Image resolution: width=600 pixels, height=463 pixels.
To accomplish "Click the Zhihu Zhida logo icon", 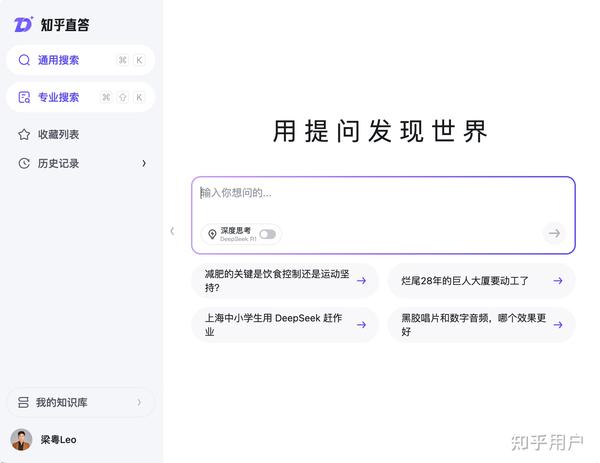I will click(x=24, y=24).
